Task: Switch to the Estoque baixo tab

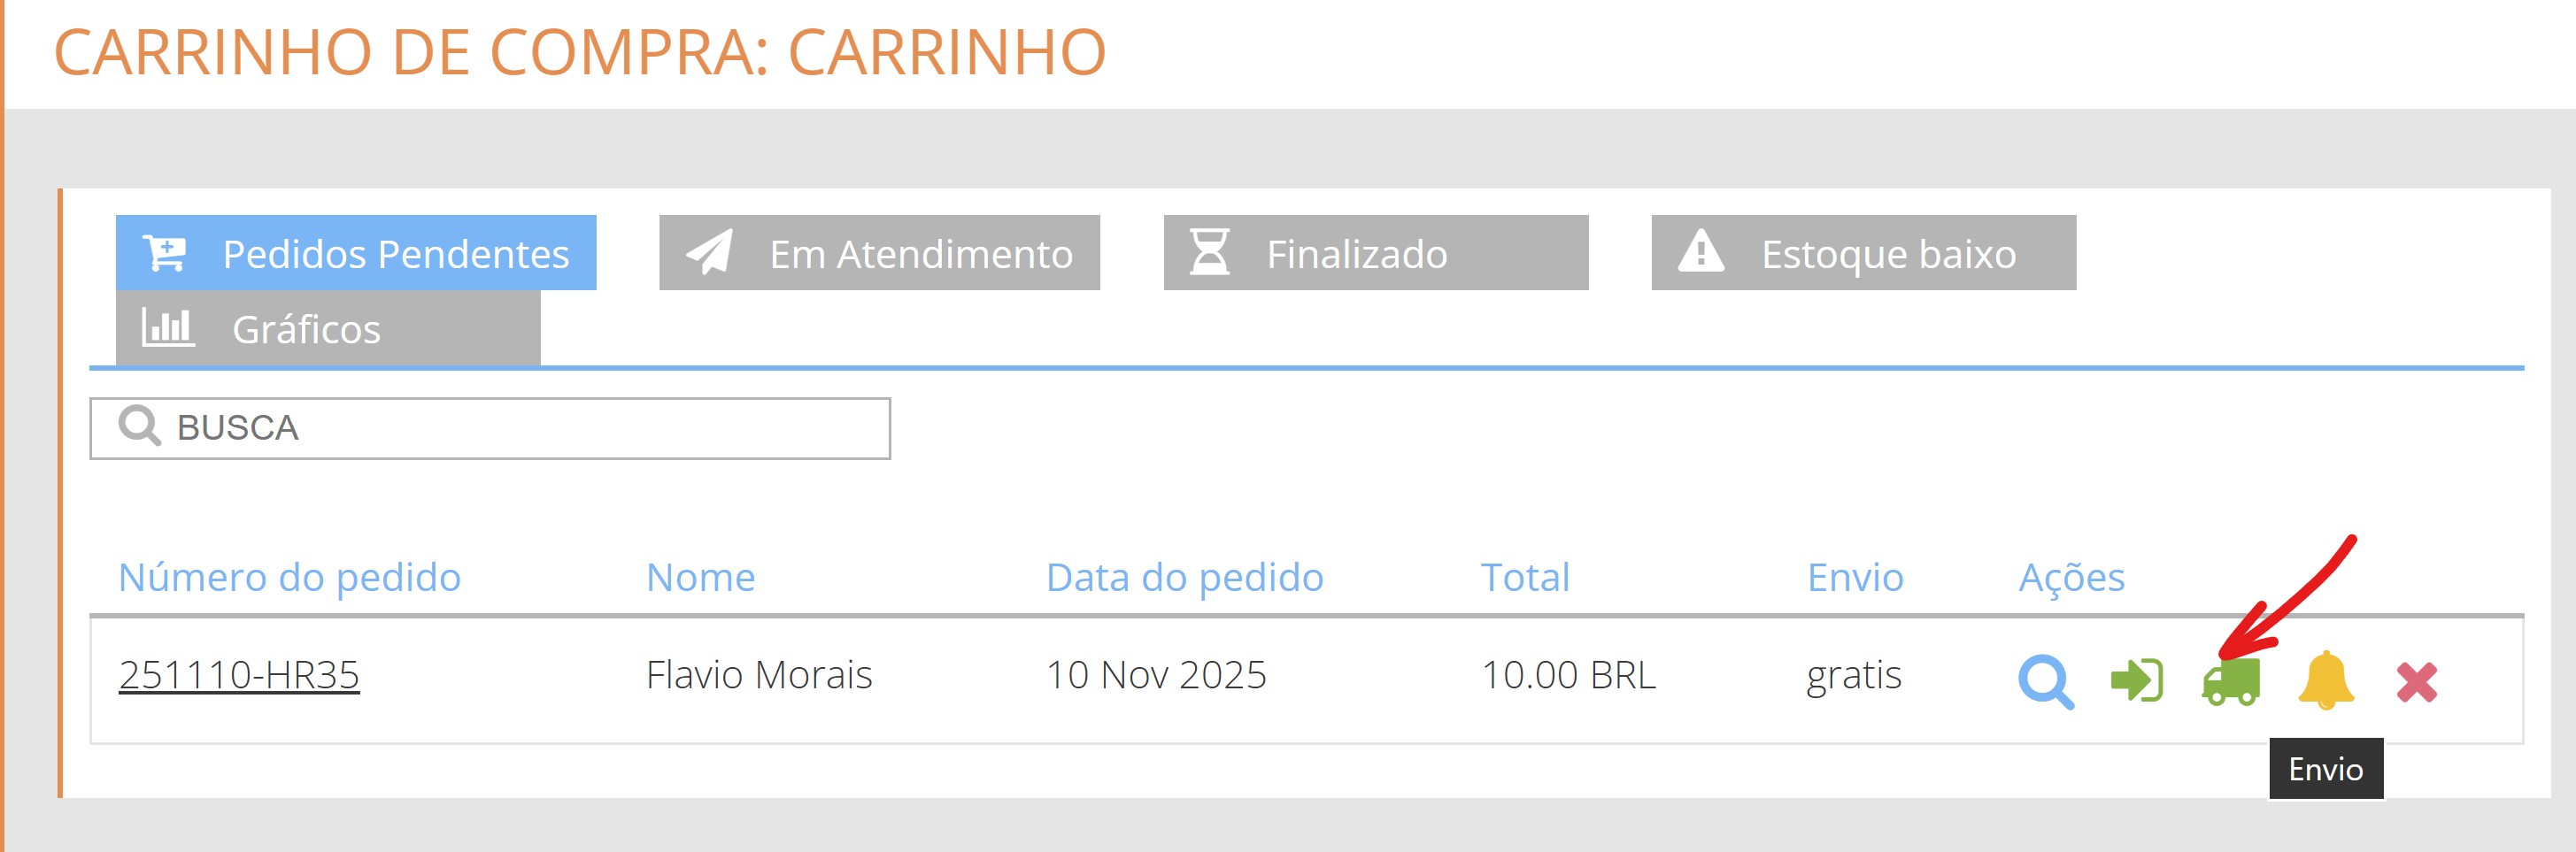Action: coord(1888,253)
